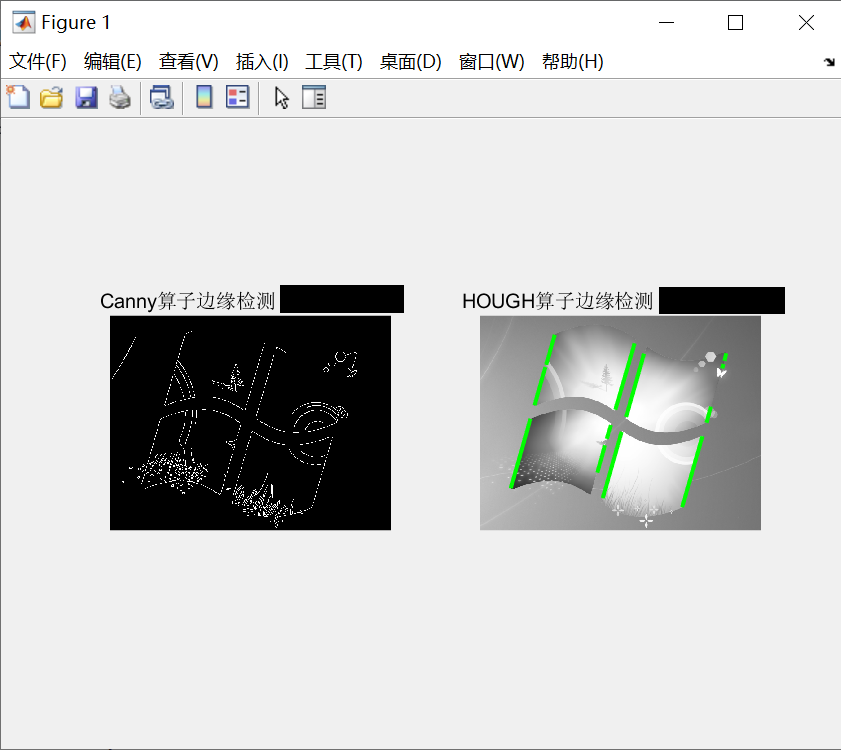Select the Canny edge detection image
This screenshot has width=841, height=750.
tap(250, 423)
